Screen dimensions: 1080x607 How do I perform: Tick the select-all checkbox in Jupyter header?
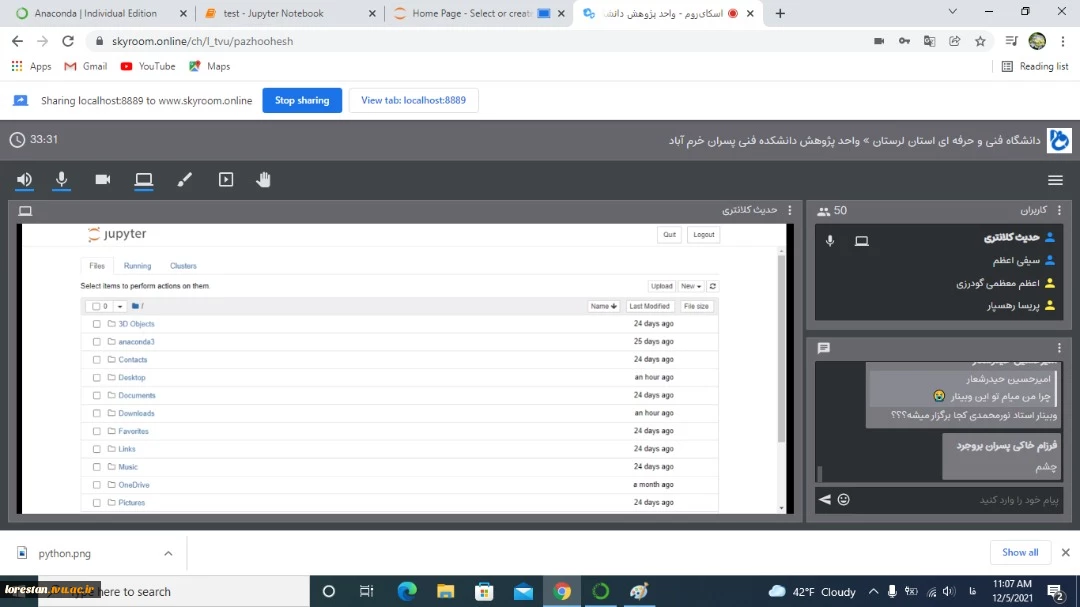(96, 306)
